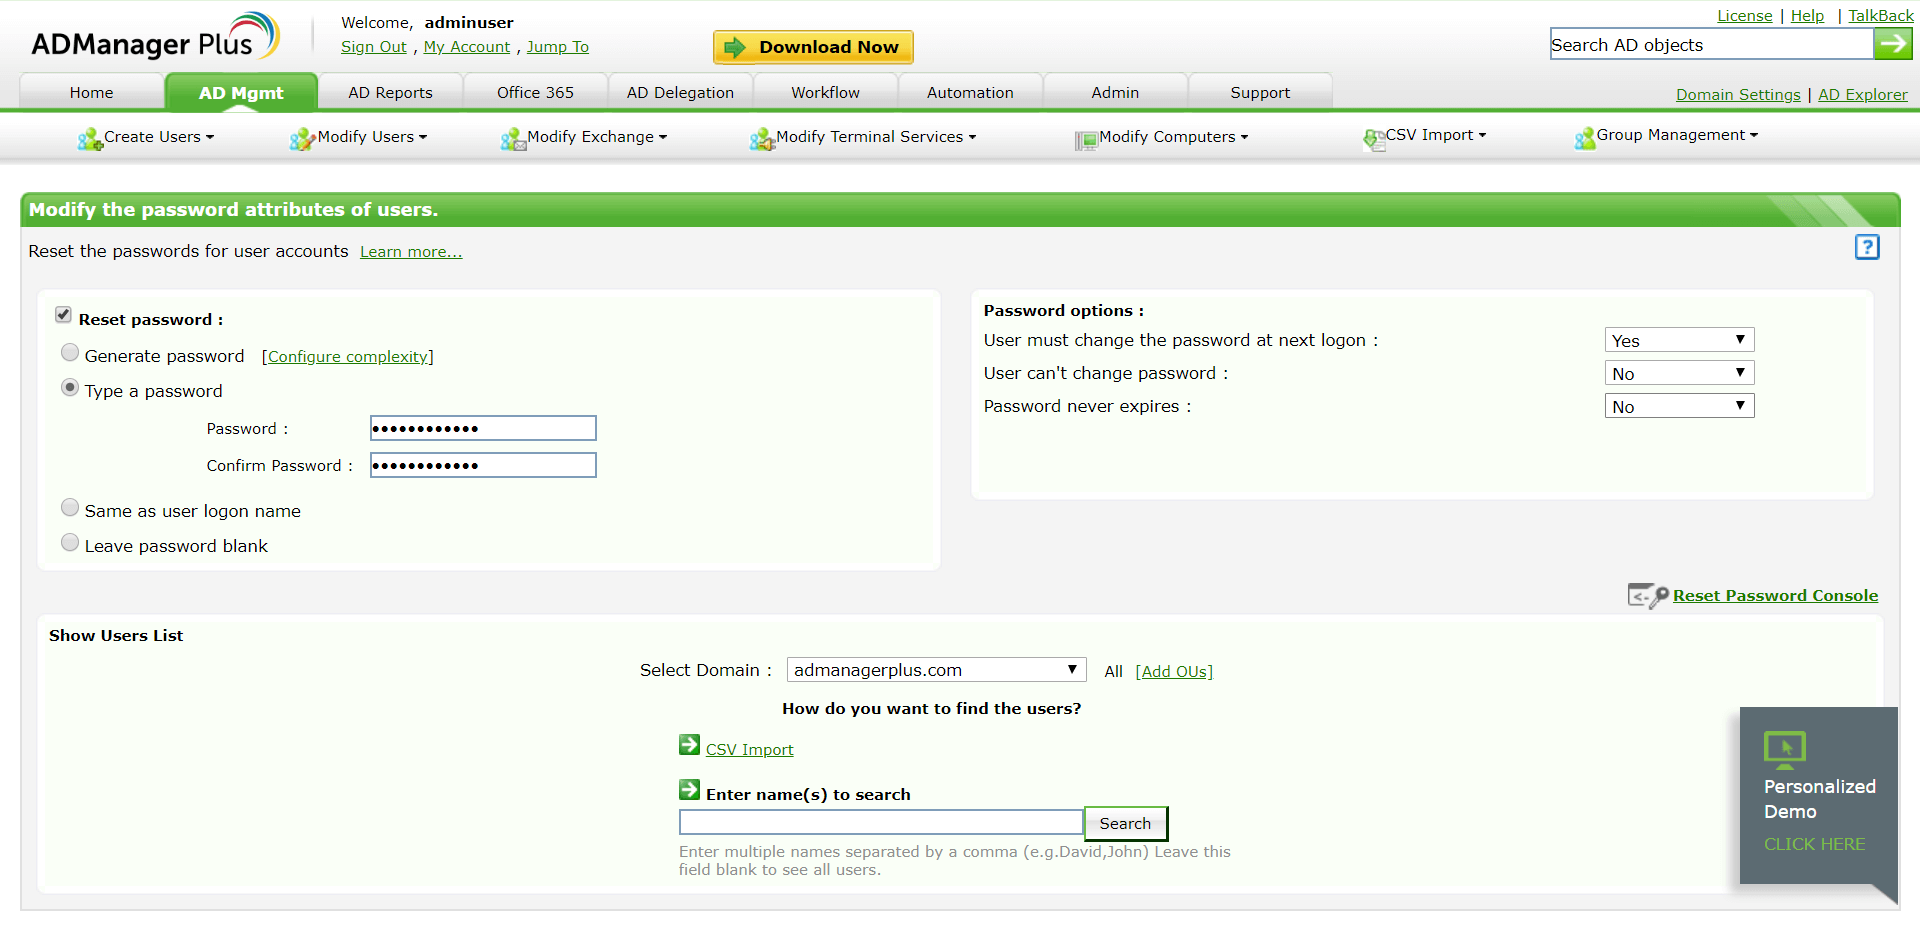
Task: Open the License link
Action: 1744,16
